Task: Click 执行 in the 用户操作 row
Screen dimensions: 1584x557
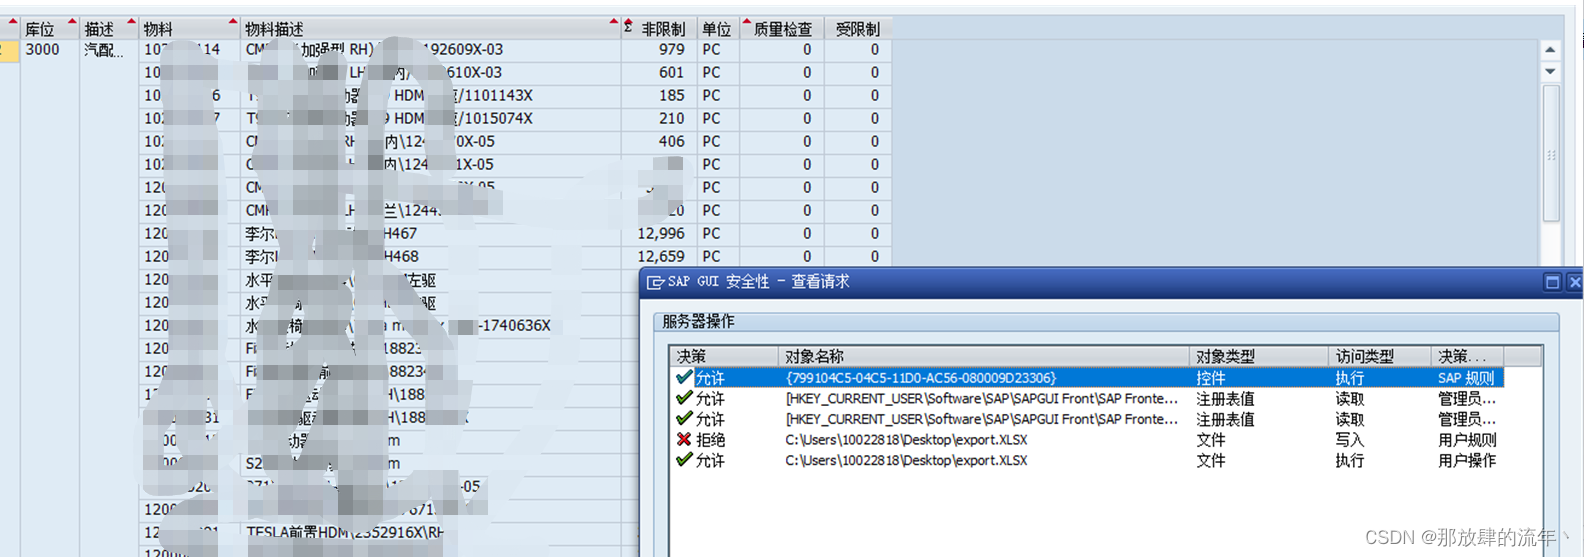Action: [x=1349, y=460]
